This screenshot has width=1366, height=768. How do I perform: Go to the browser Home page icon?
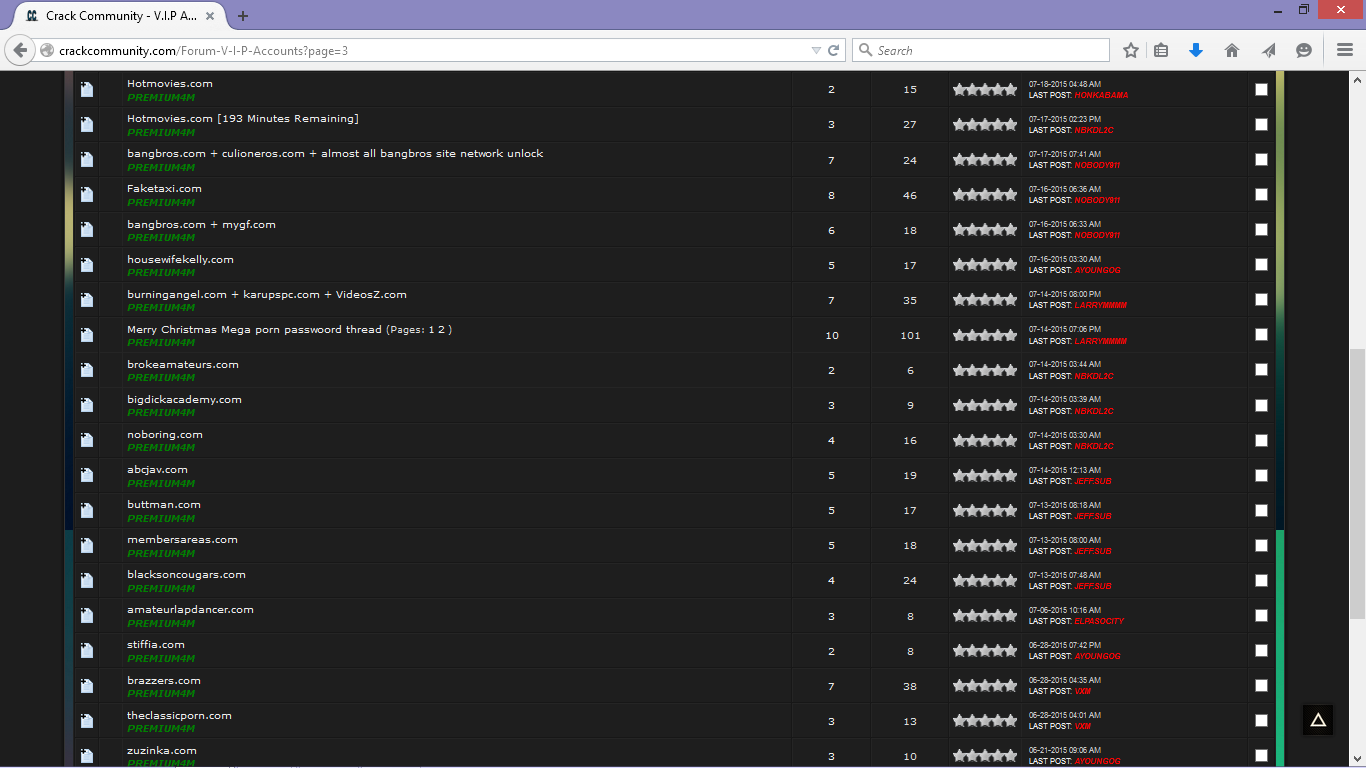click(x=1232, y=50)
